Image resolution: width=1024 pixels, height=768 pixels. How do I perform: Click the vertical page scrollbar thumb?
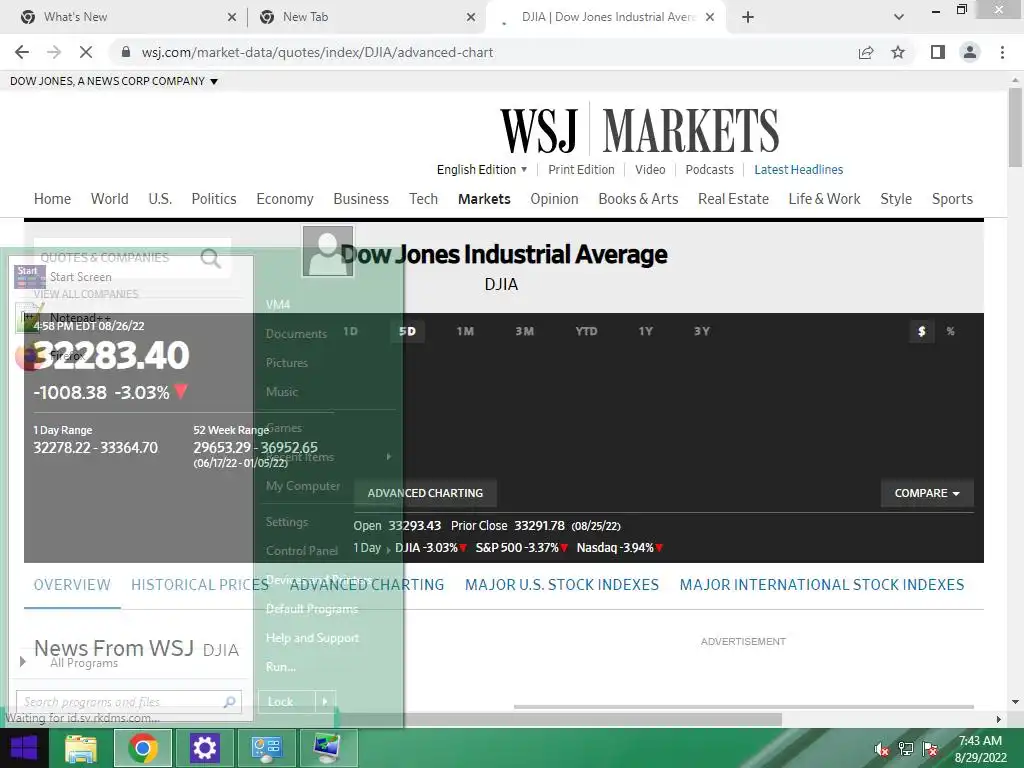1015,127
